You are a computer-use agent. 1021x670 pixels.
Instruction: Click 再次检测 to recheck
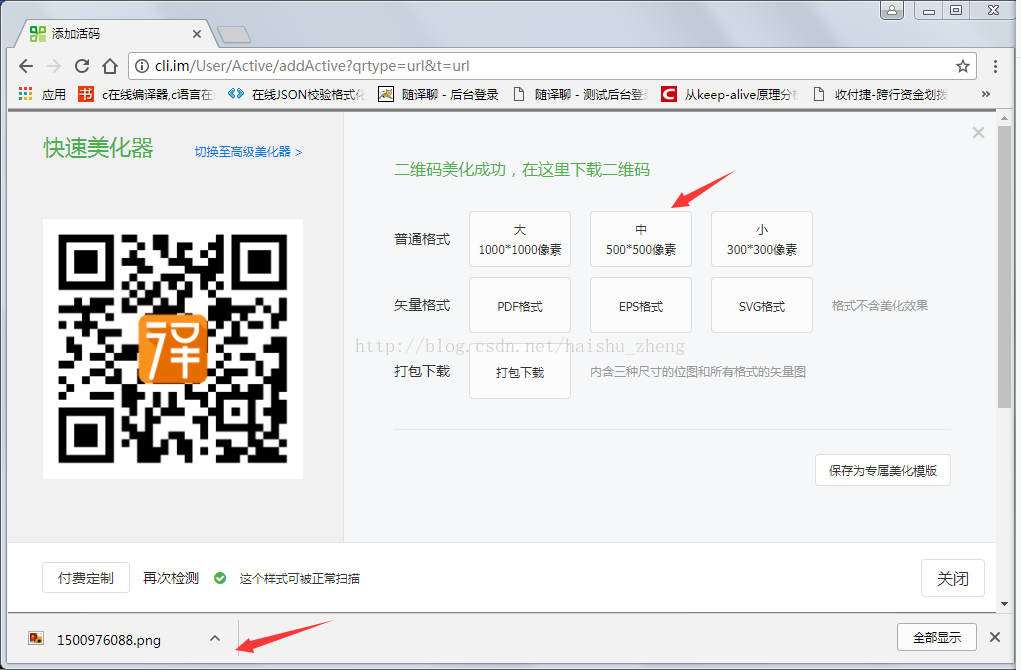(x=171, y=578)
